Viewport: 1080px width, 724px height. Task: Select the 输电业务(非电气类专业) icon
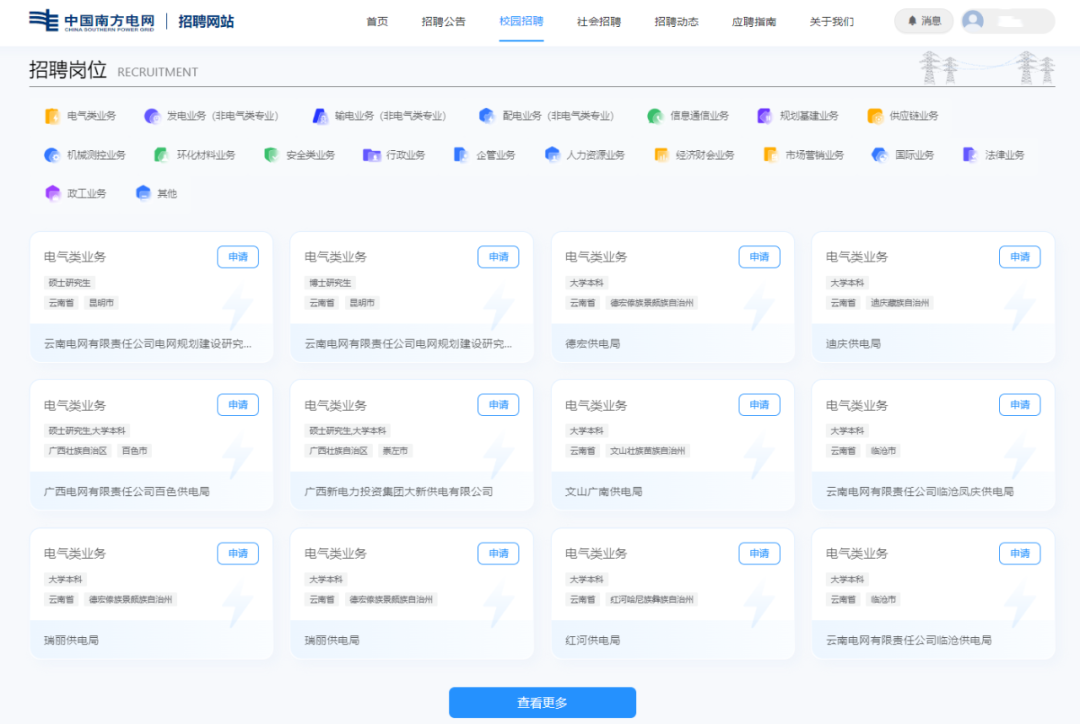[320, 116]
